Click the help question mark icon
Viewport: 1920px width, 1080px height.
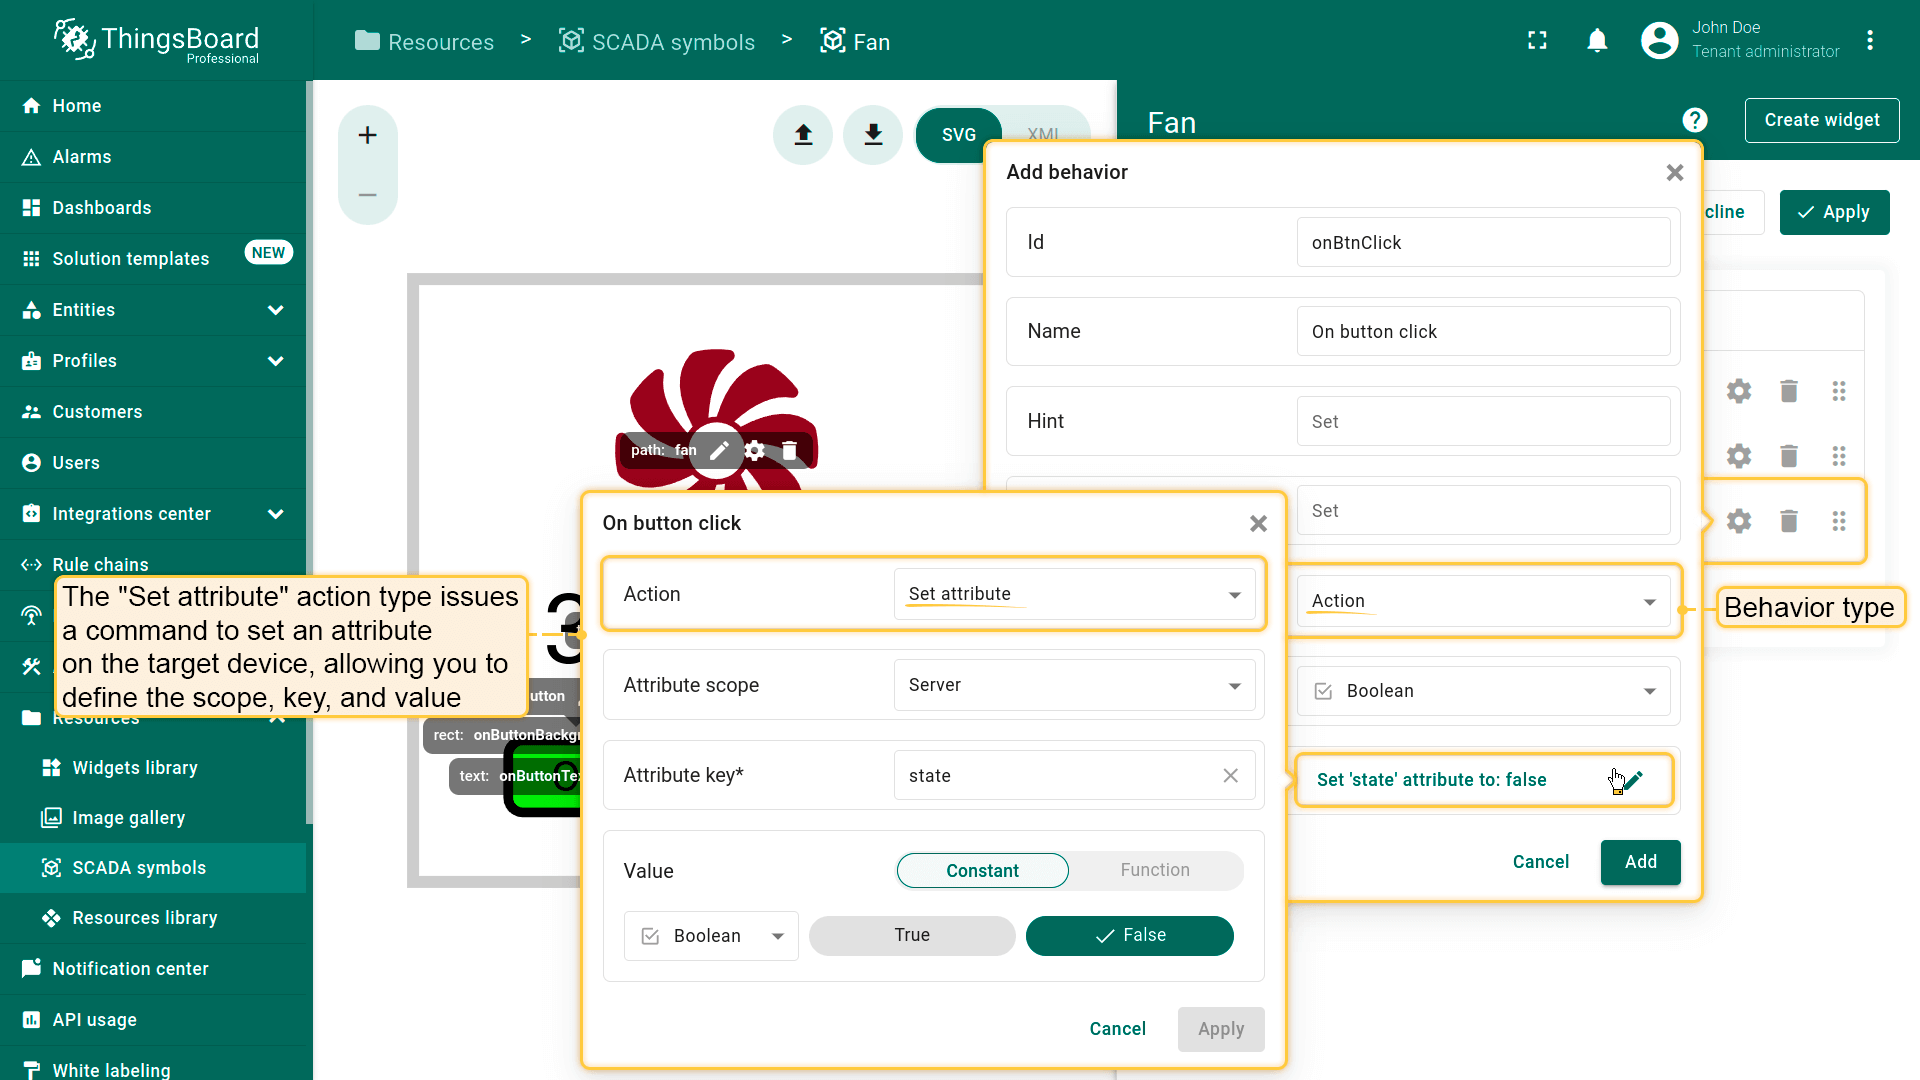1694,120
